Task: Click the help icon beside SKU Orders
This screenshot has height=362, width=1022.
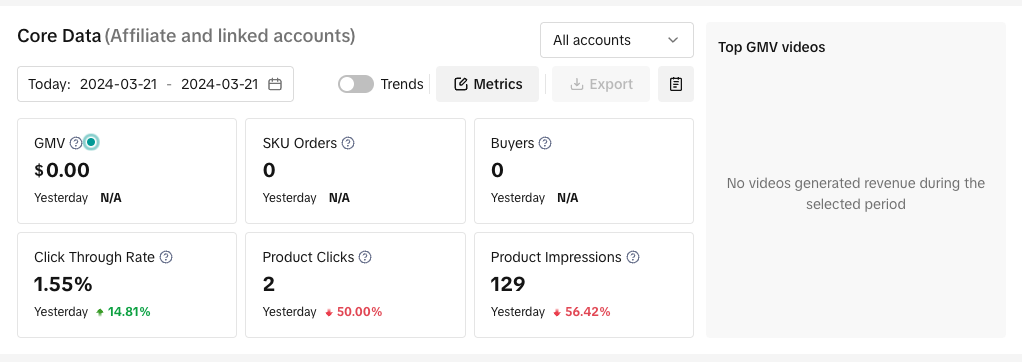Action: point(348,143)
